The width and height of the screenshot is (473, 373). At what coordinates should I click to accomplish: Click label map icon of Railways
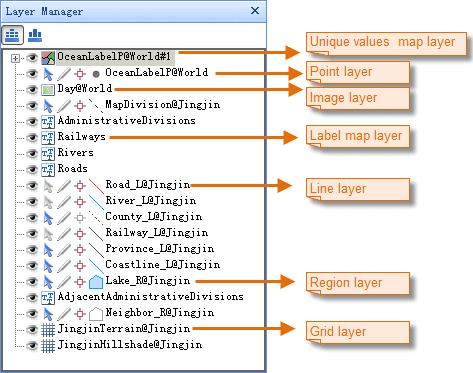[48, 138]
